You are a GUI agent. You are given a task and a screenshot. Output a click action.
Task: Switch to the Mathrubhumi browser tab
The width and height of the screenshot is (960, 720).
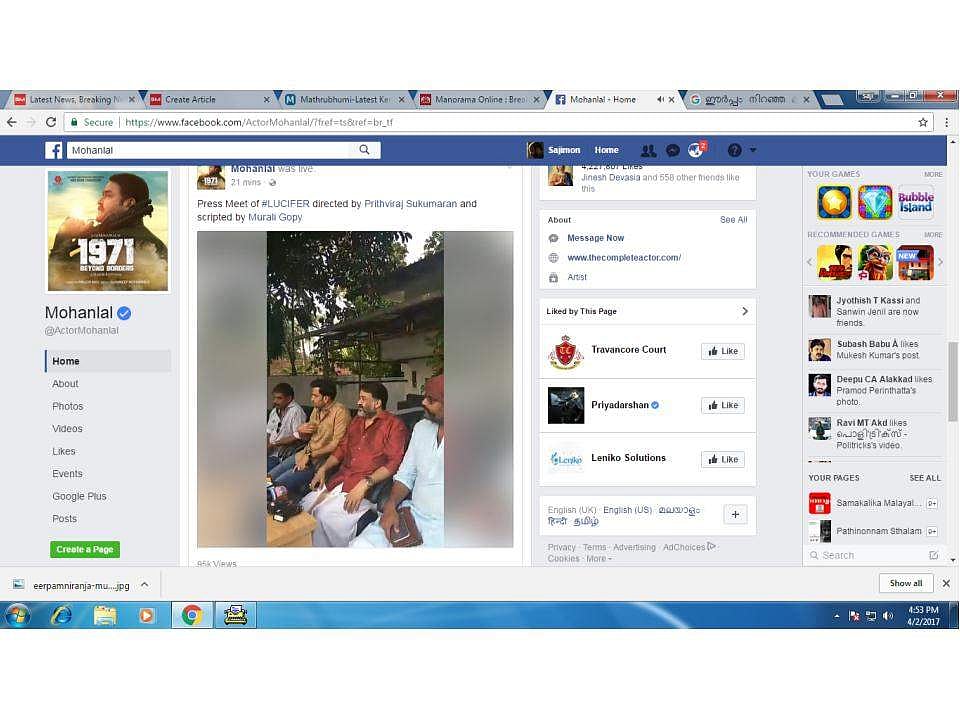tap(345, 99)
